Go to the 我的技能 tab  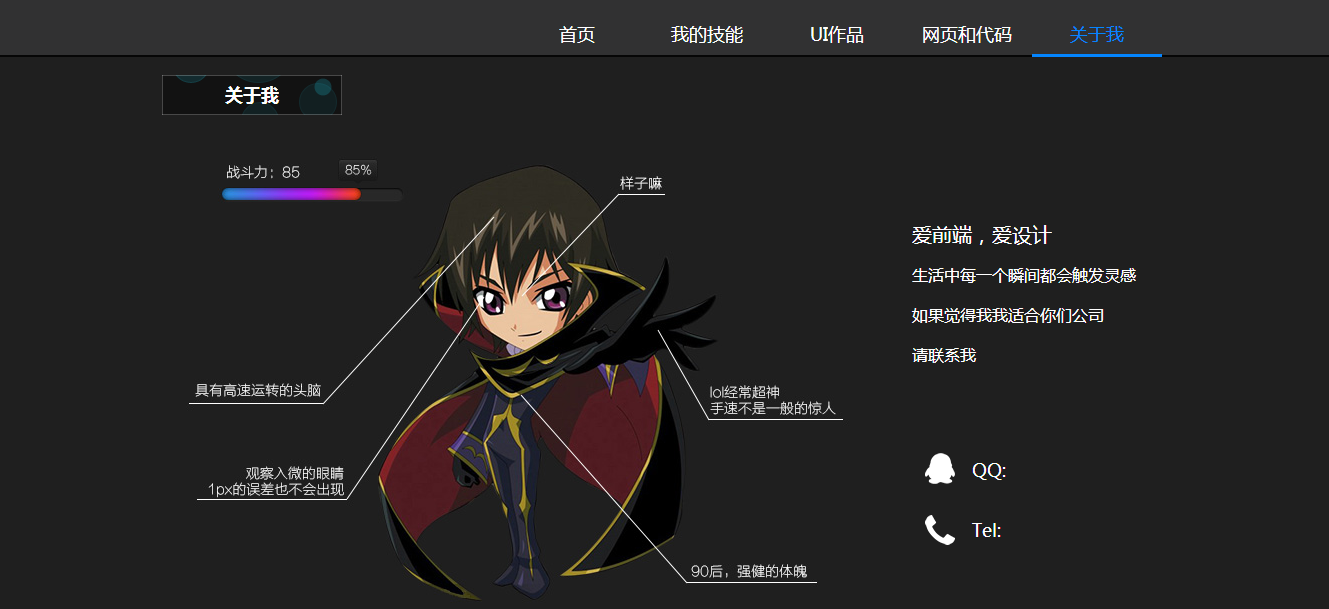pyautogui.click(x=707, y=35)
